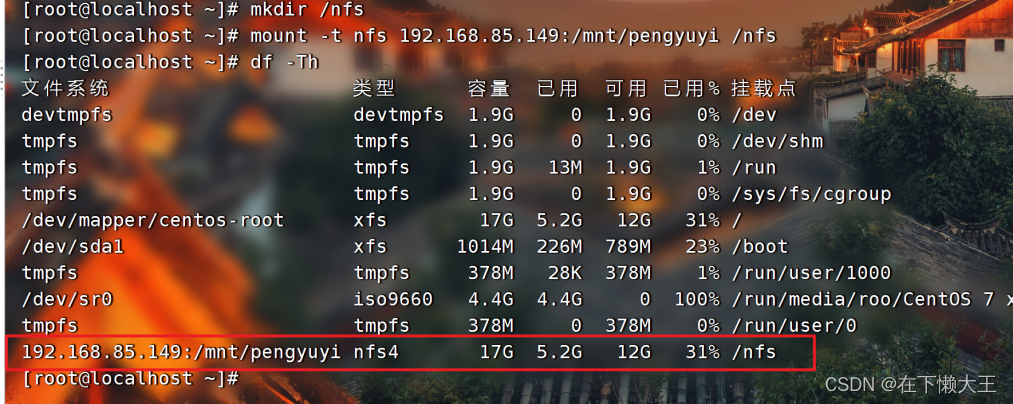The height and width of the screenshot is (404, 1013).
Task: Click '/dev/mapper/centos-root' filesystem entry
Action: click(152, 220)
